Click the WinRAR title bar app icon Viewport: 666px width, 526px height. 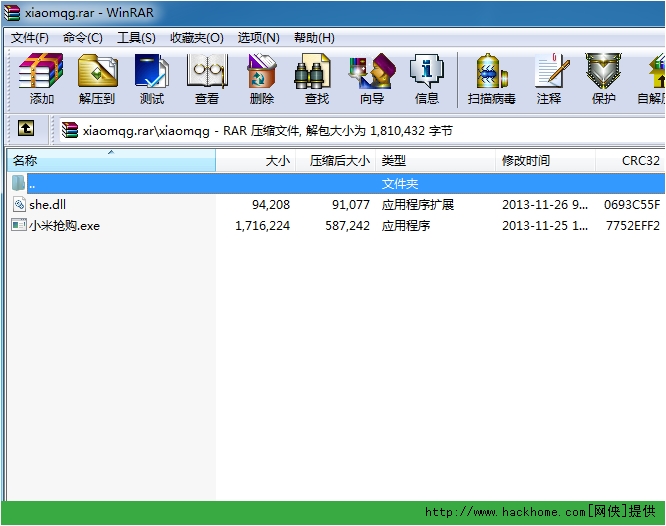11,13
